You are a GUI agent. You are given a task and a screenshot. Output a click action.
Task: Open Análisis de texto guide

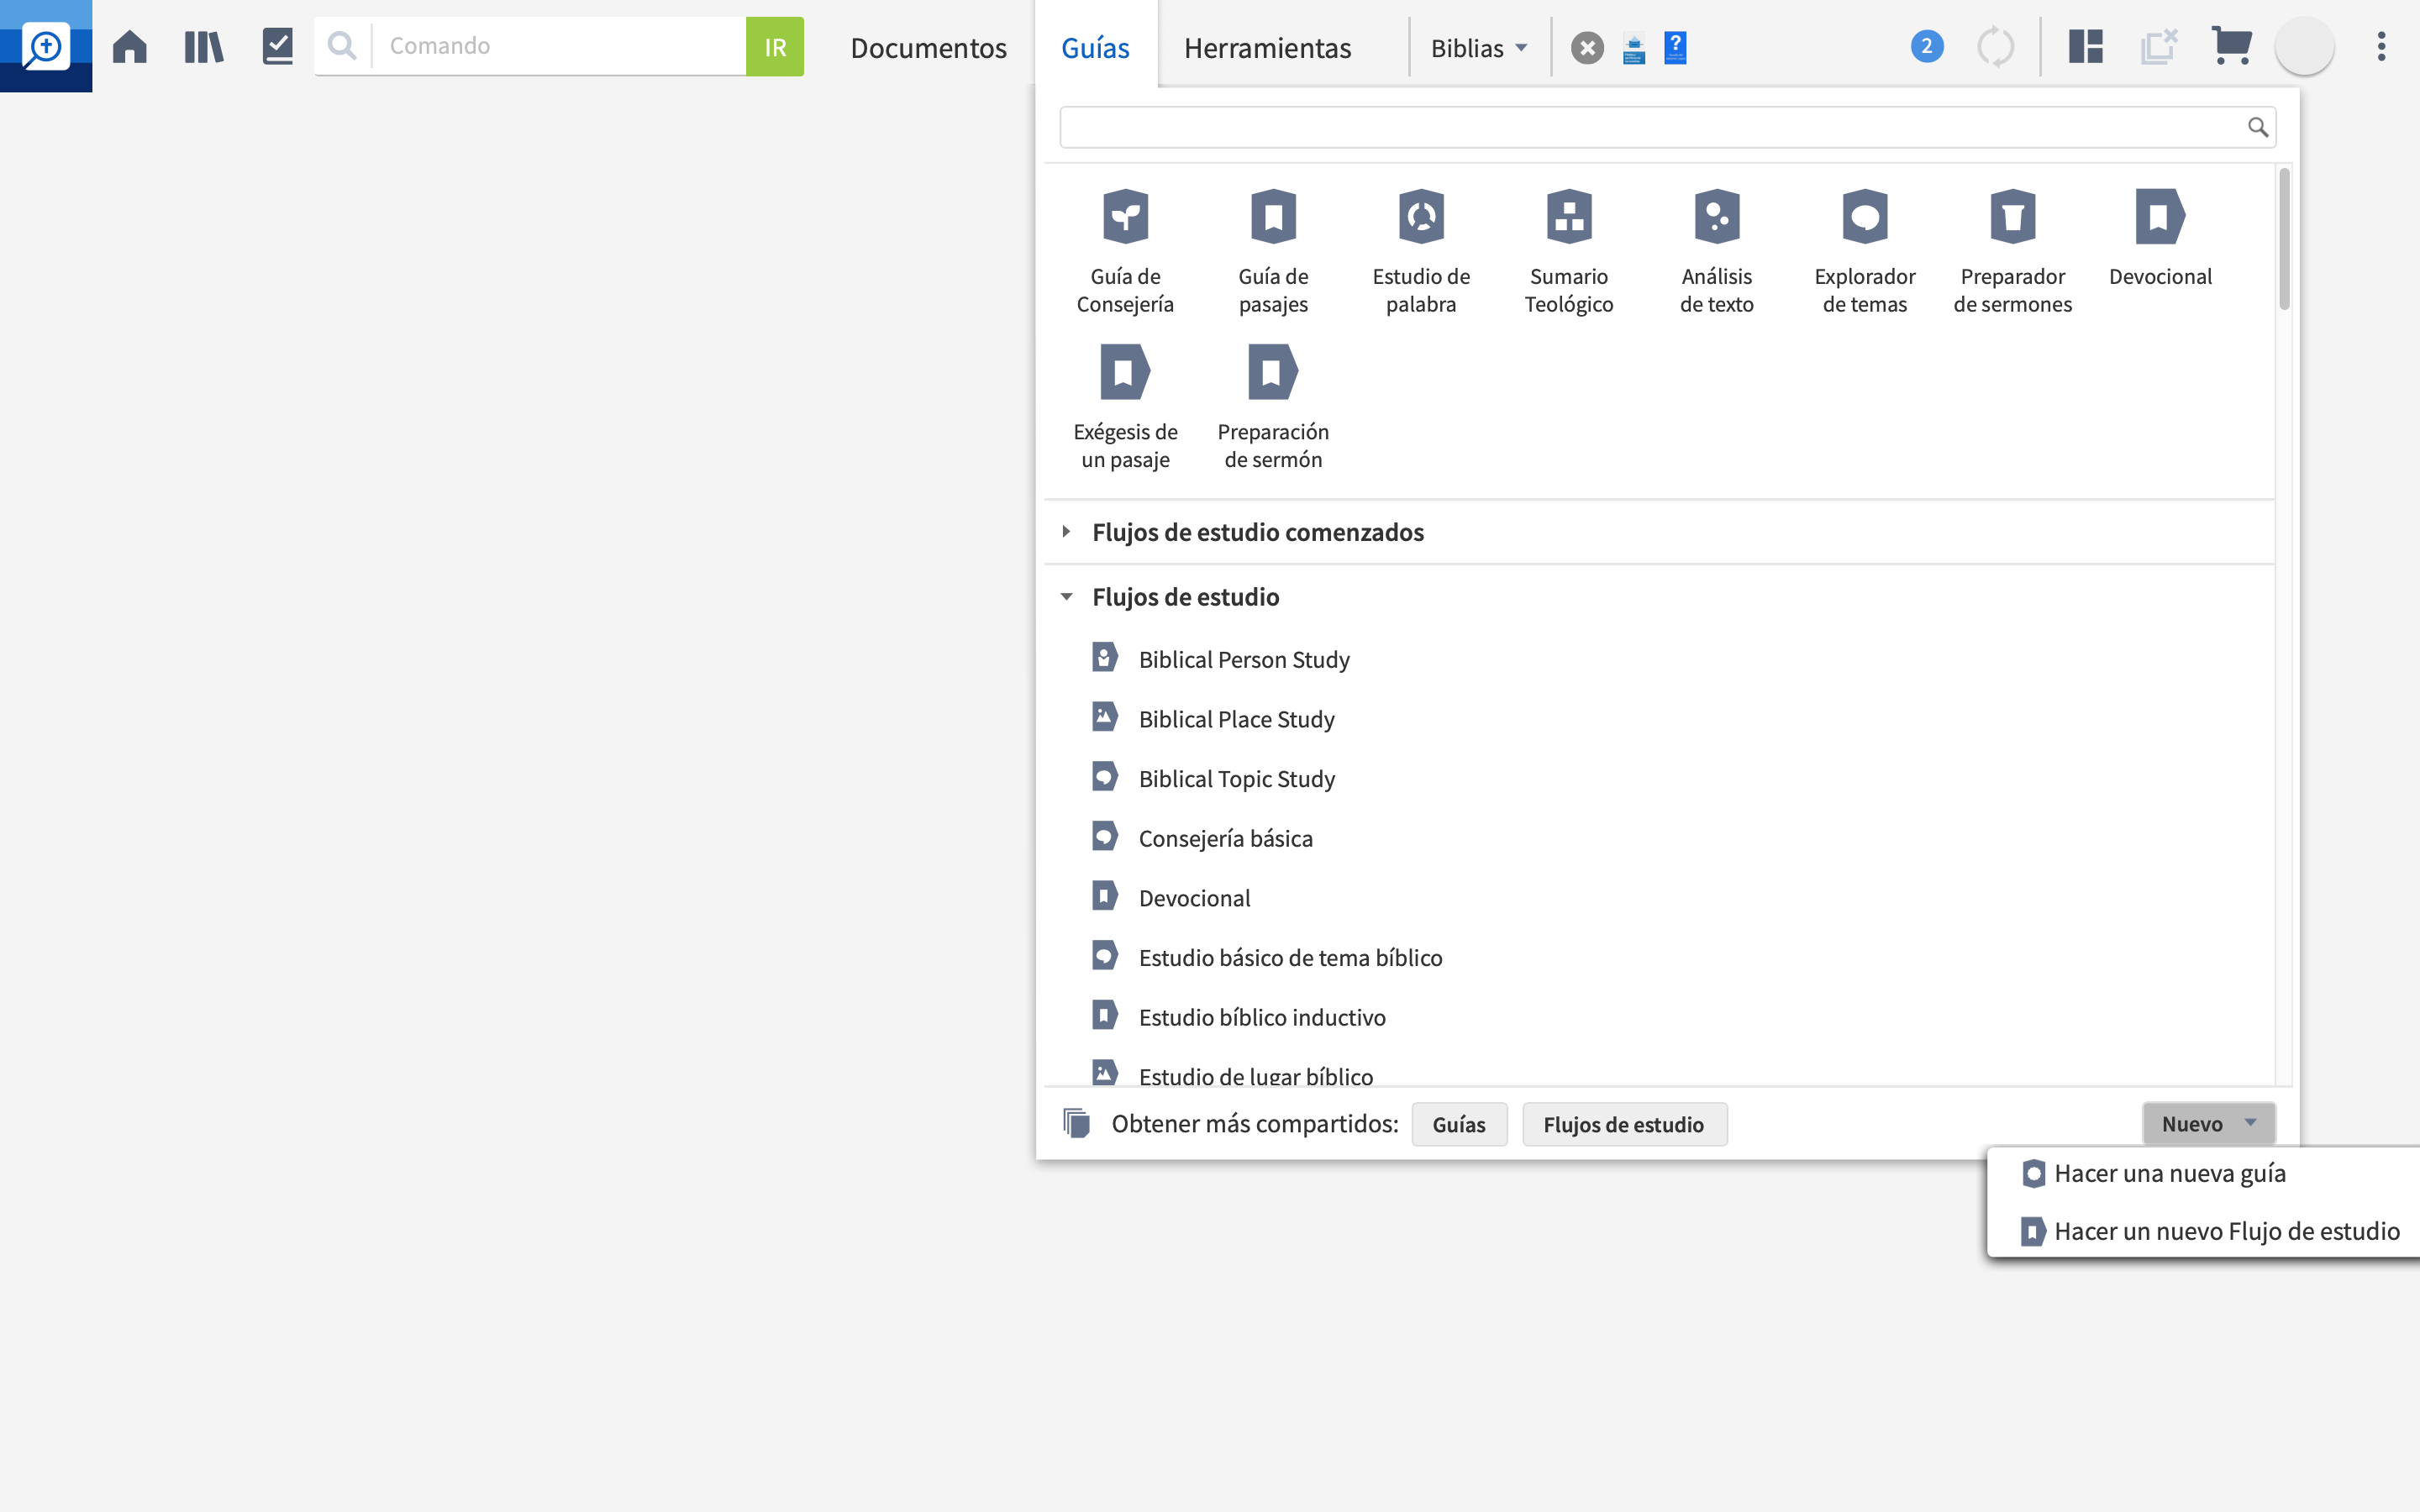pos(1717,251)
